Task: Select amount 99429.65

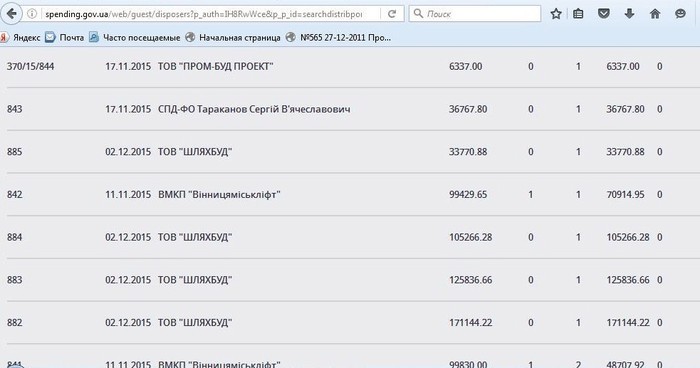Action: click(468, 194)
